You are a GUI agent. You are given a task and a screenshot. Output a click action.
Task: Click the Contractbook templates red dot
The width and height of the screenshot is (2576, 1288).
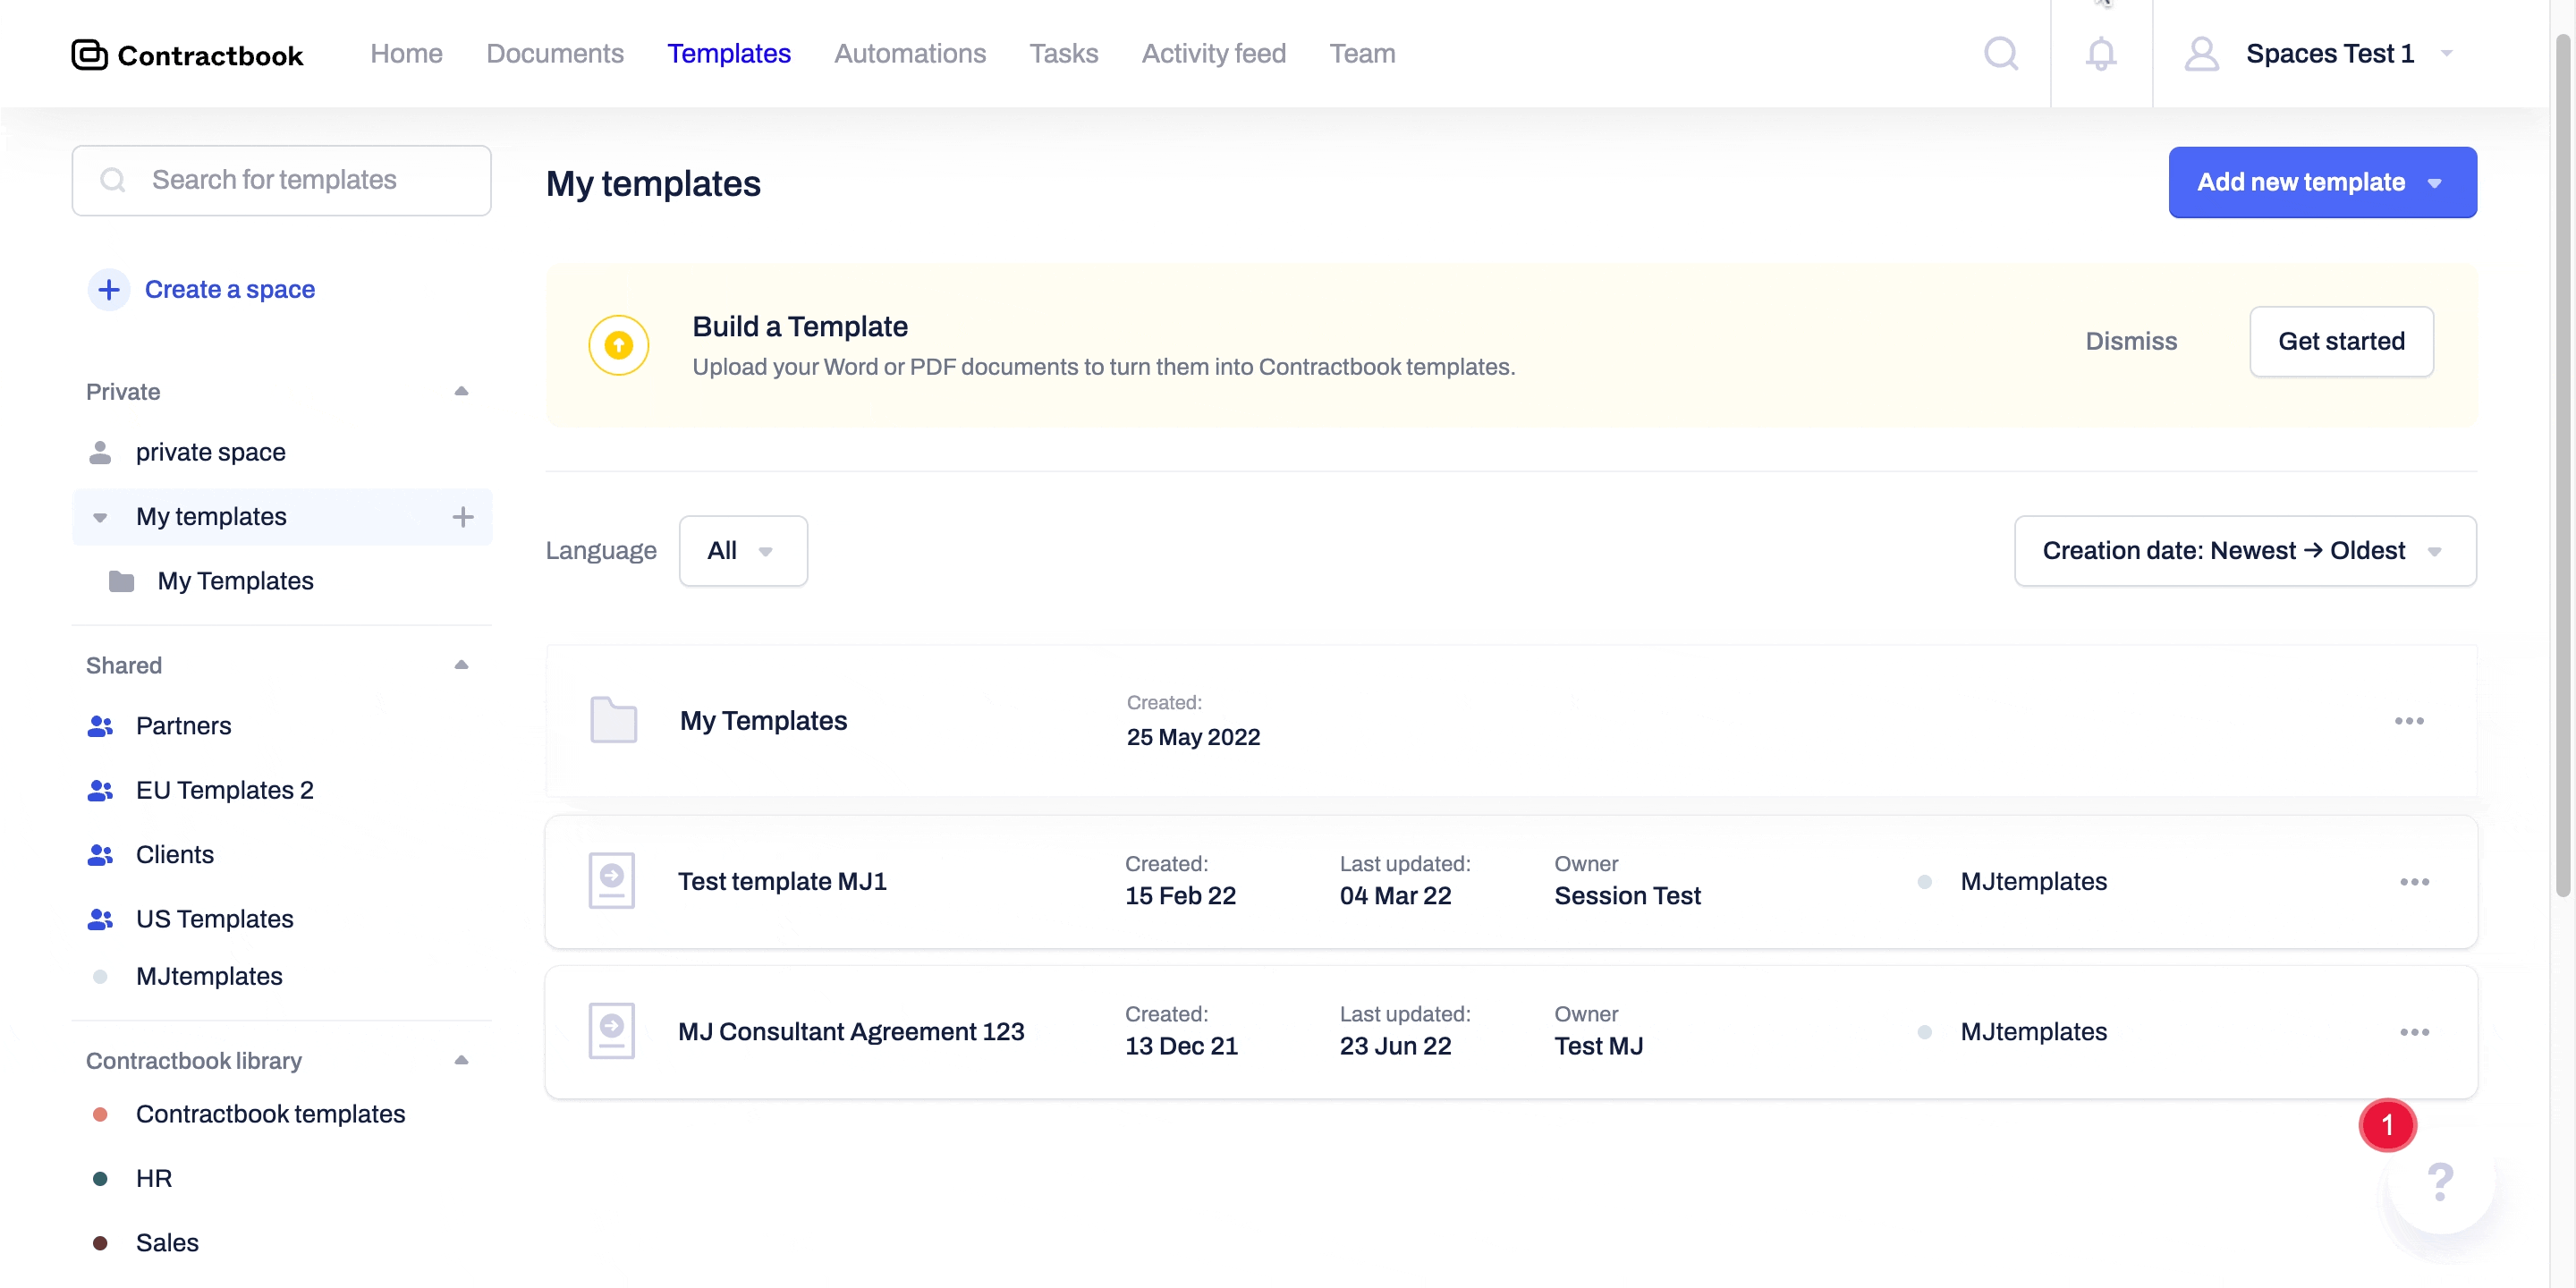tap(100, 1114)
